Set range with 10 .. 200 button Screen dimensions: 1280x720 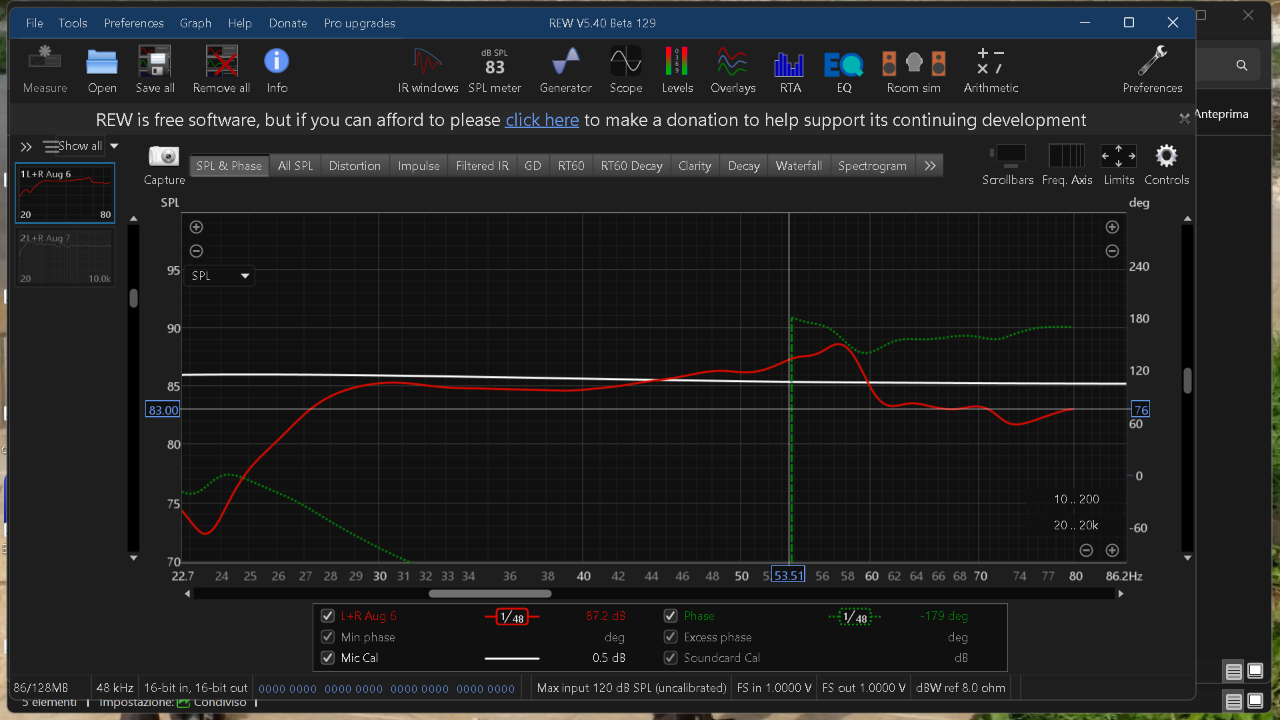tap(1076, 499)
